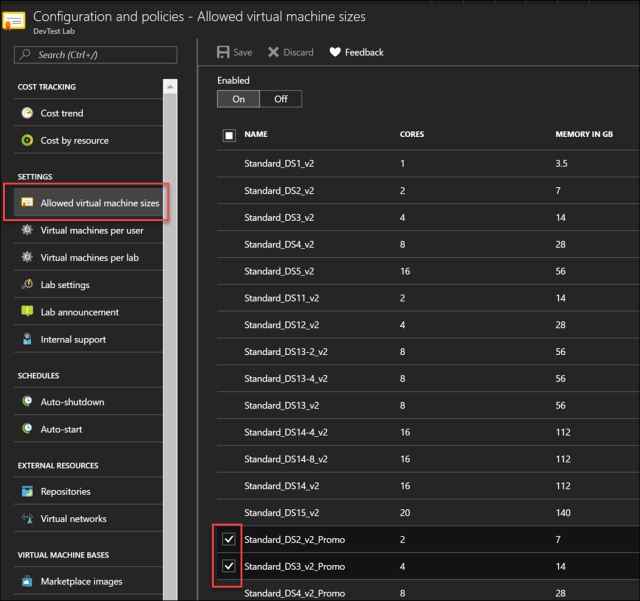The image size is (640, 601).
Task: Open Virtual machines per user icon
Action: [x=27, y=230]
